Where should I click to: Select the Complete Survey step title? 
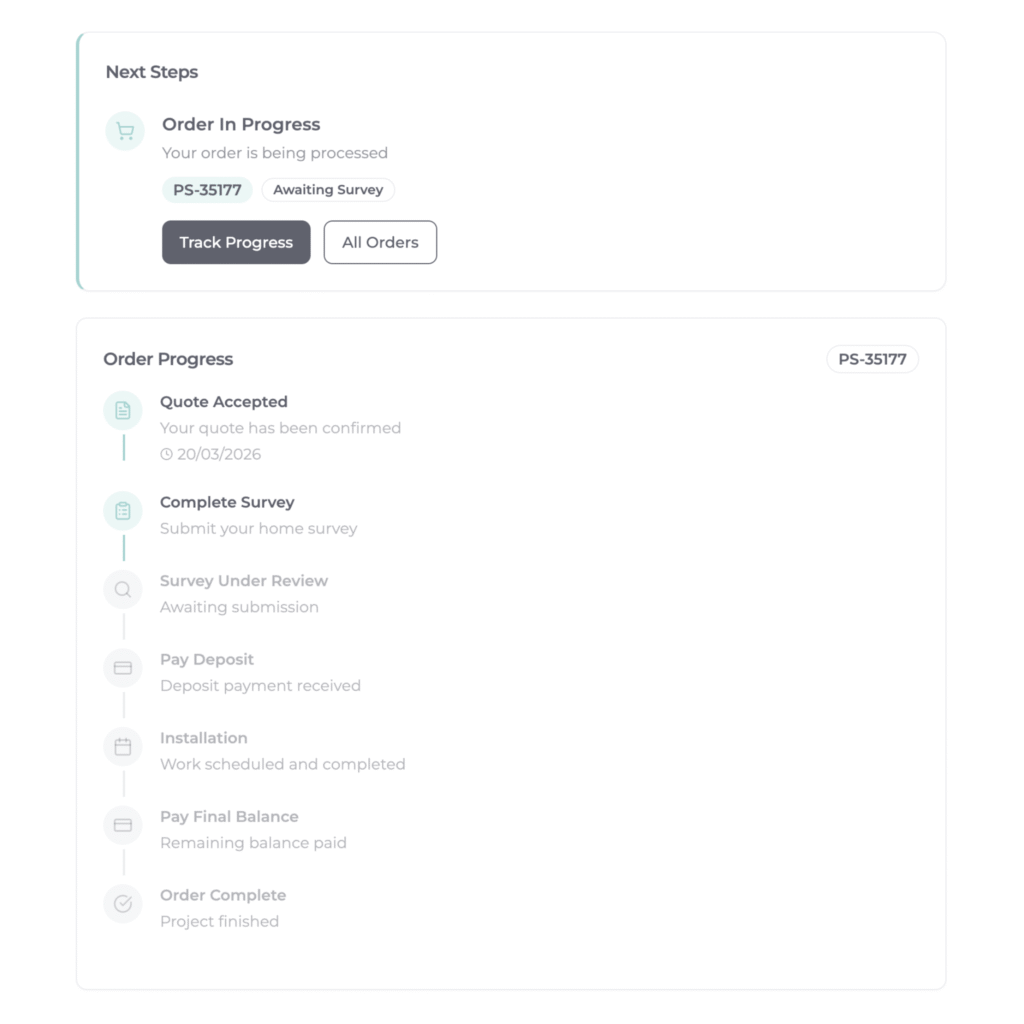[x=227, y=502]
